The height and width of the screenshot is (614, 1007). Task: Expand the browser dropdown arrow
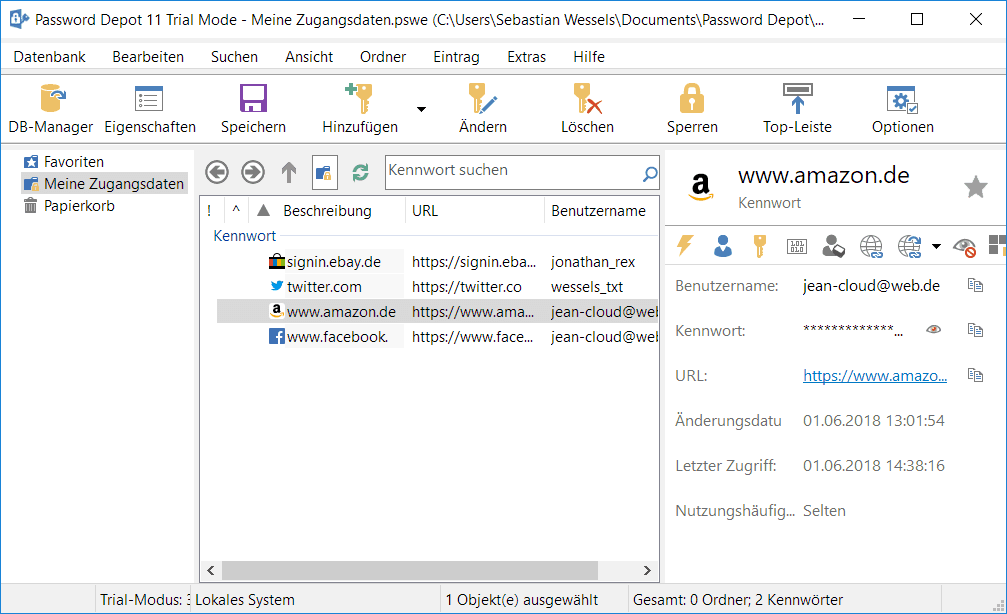pos(936,247)
